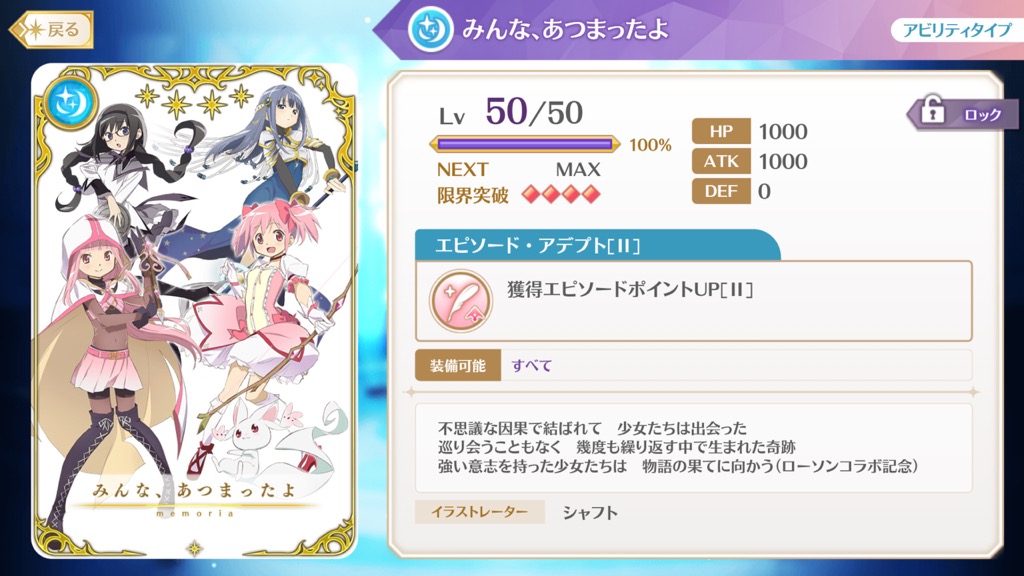This screenshot has width=1024, height=576.
Task: Click the blue ability badge on card
Action: point(70,102)
